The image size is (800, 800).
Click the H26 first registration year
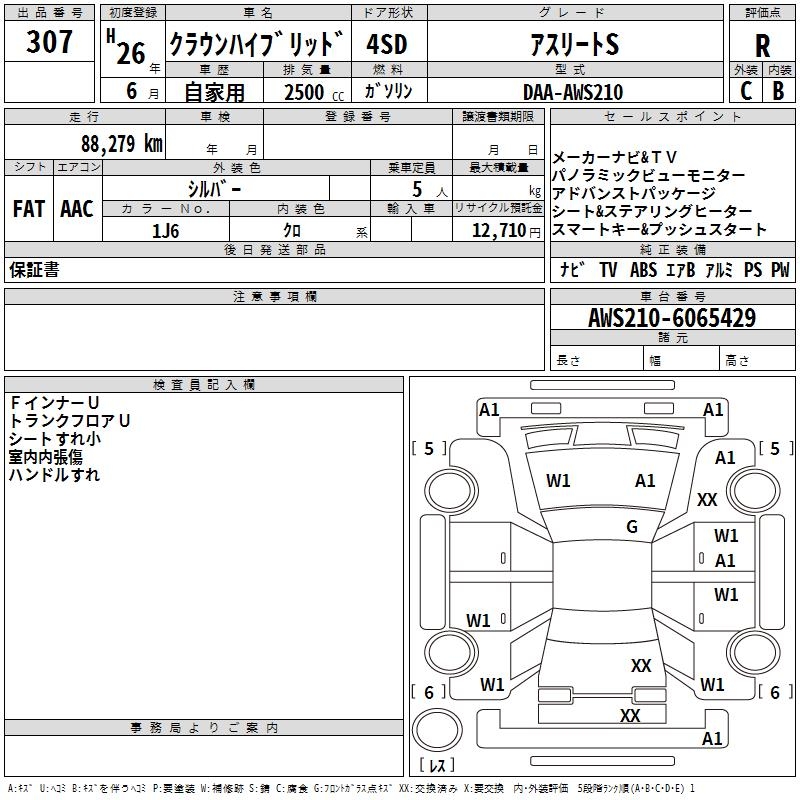(127, 47)
